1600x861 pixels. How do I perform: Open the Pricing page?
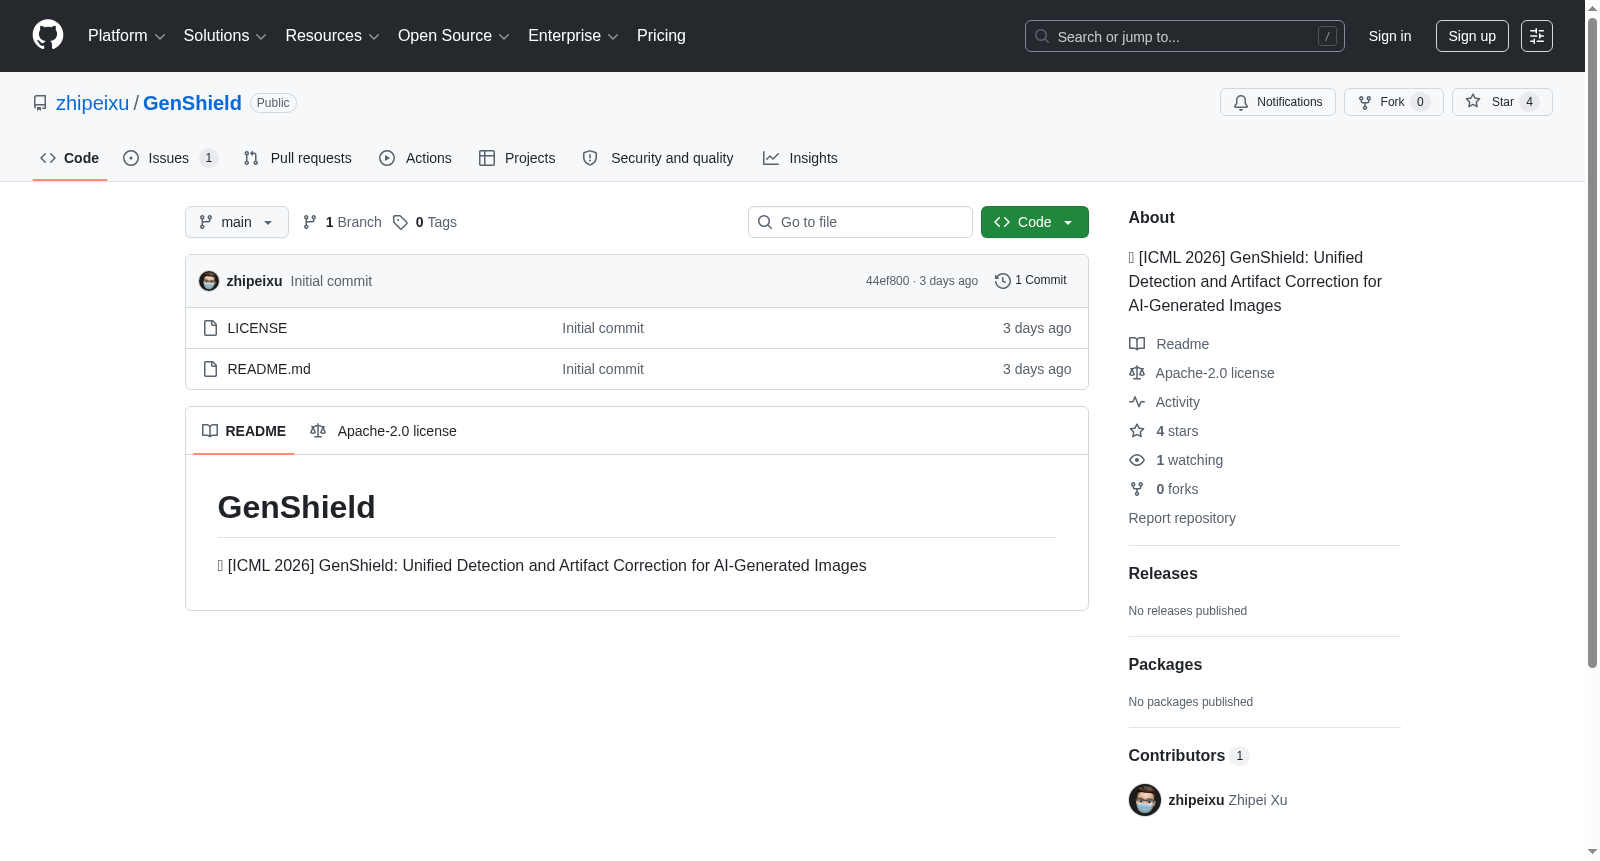661,36
